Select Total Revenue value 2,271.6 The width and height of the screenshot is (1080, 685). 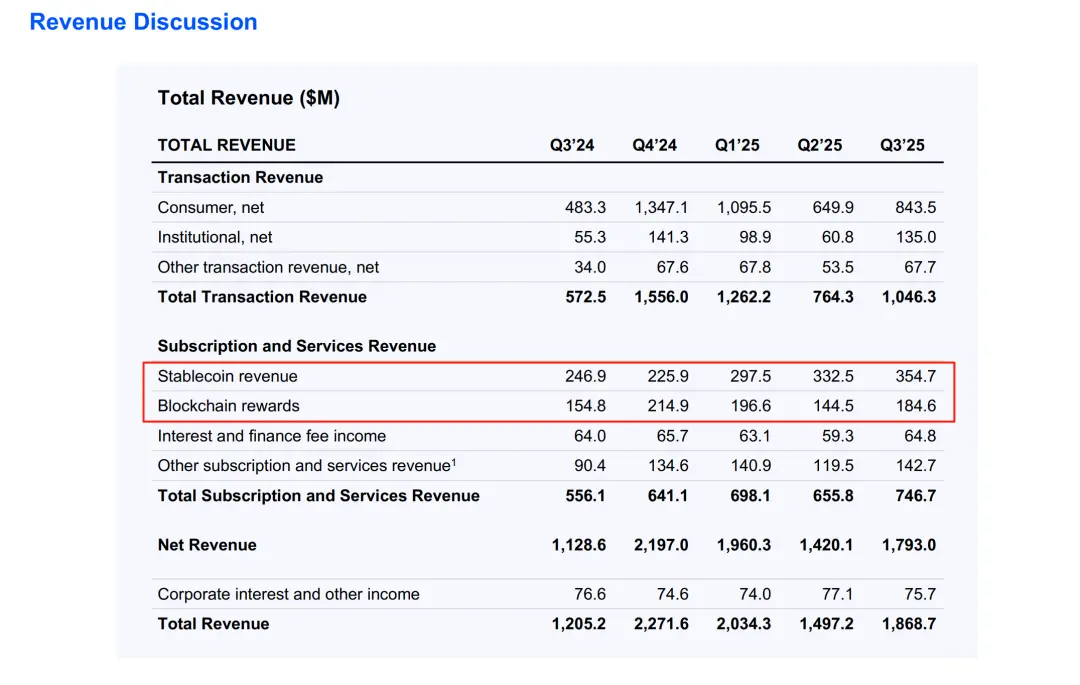660,624
